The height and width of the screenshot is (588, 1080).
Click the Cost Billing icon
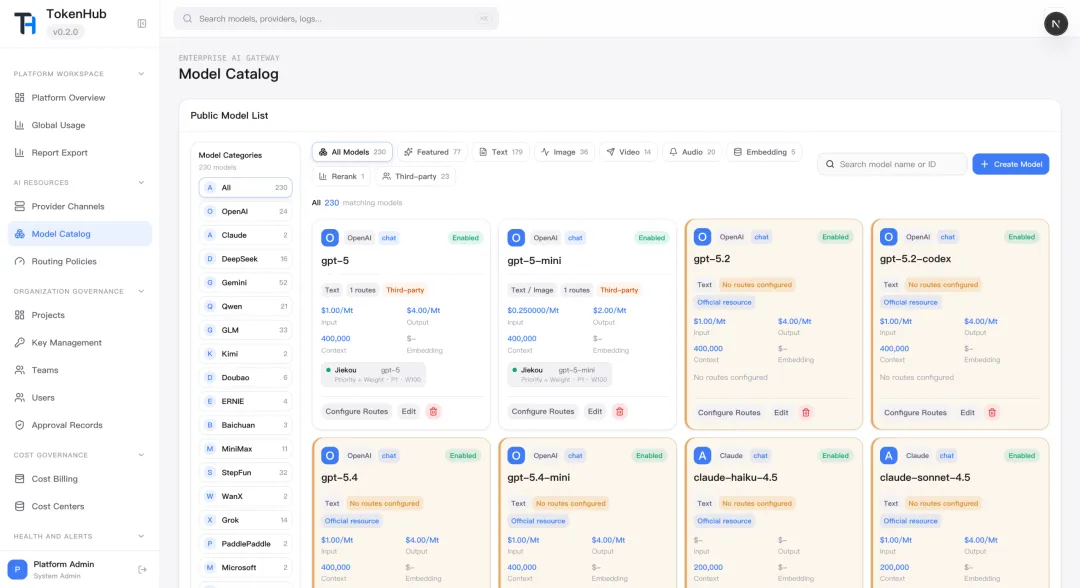point(19,479)
